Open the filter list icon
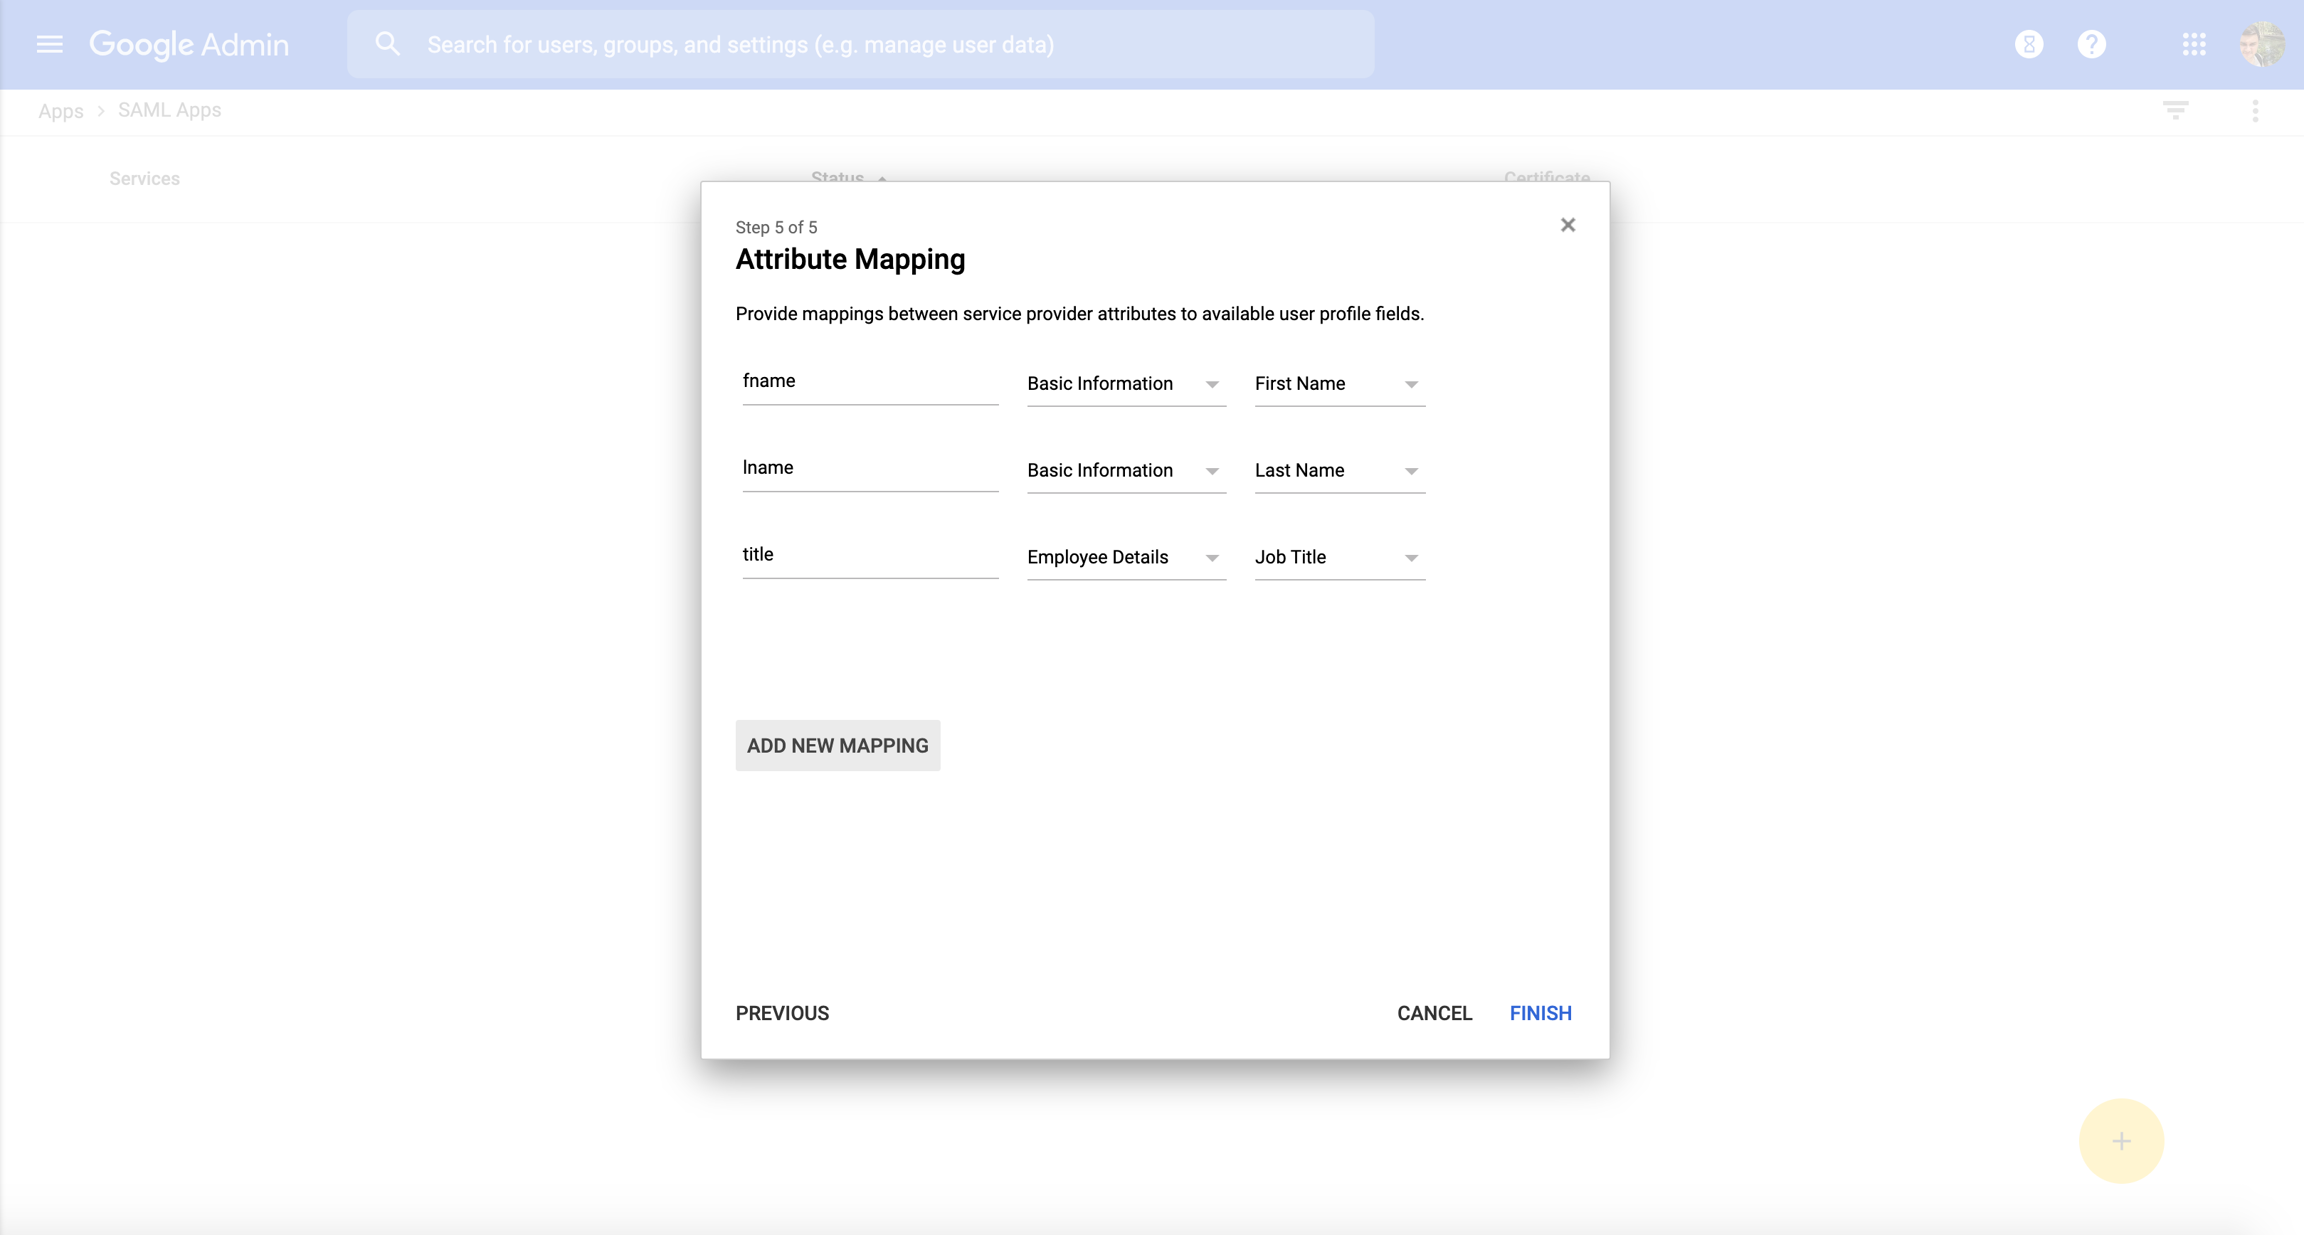Screen dimensions: 2304x1235 point(2175,110)
